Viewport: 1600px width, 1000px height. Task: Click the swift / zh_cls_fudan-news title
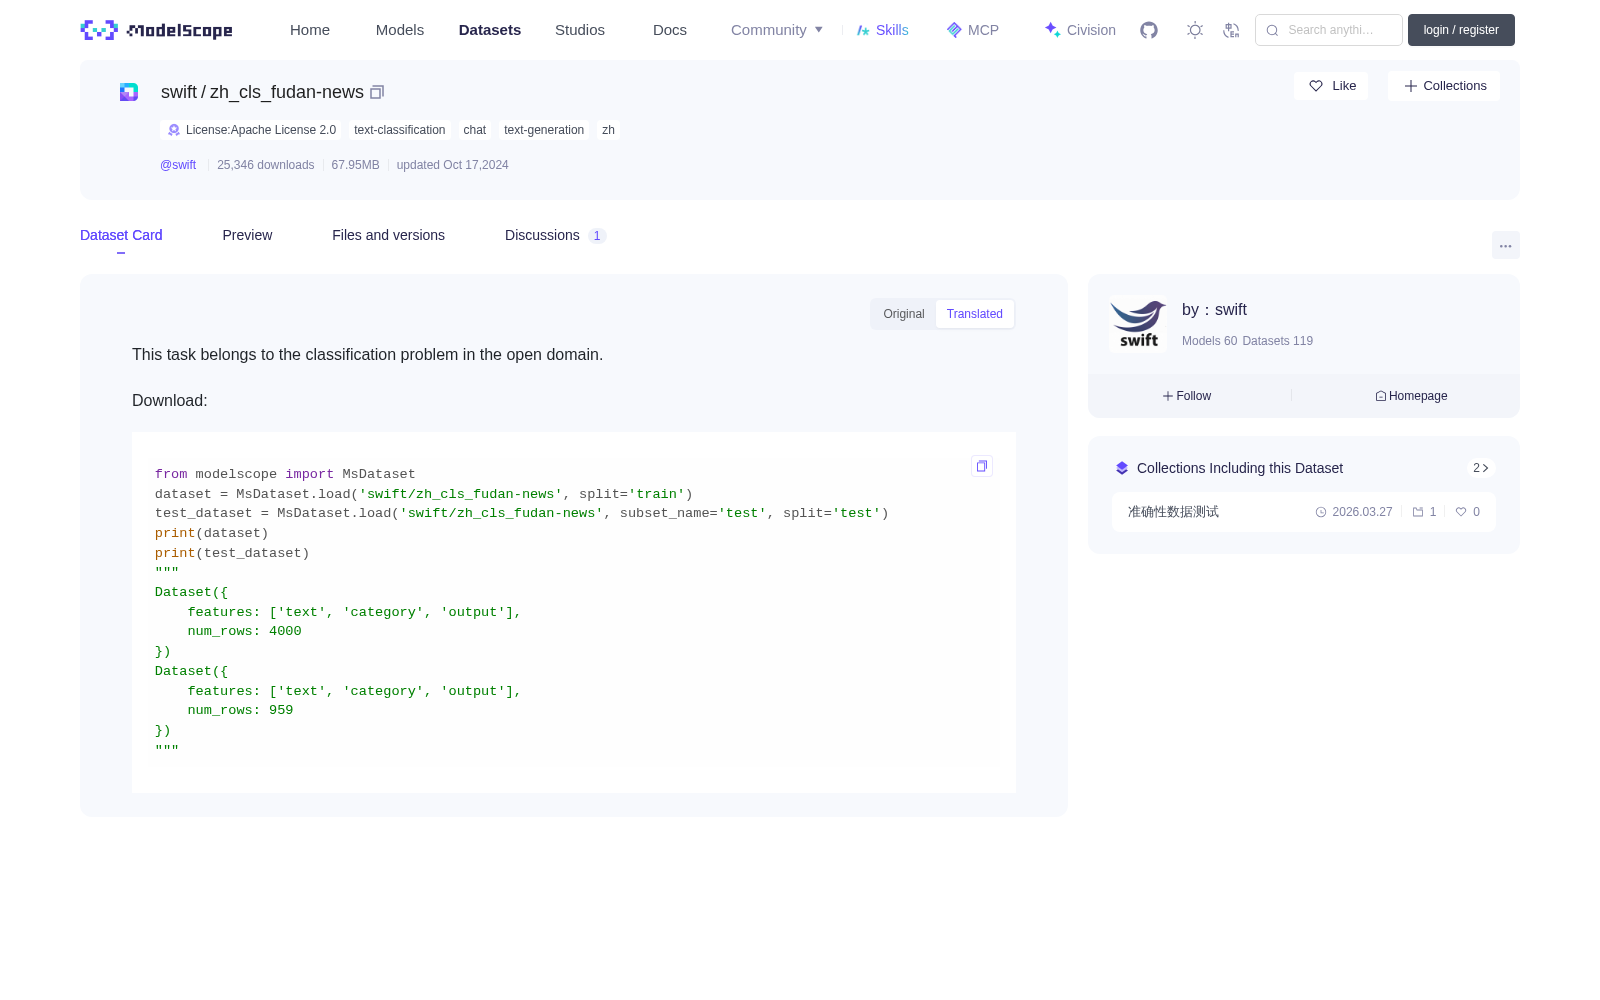click(x=262, y=92)
